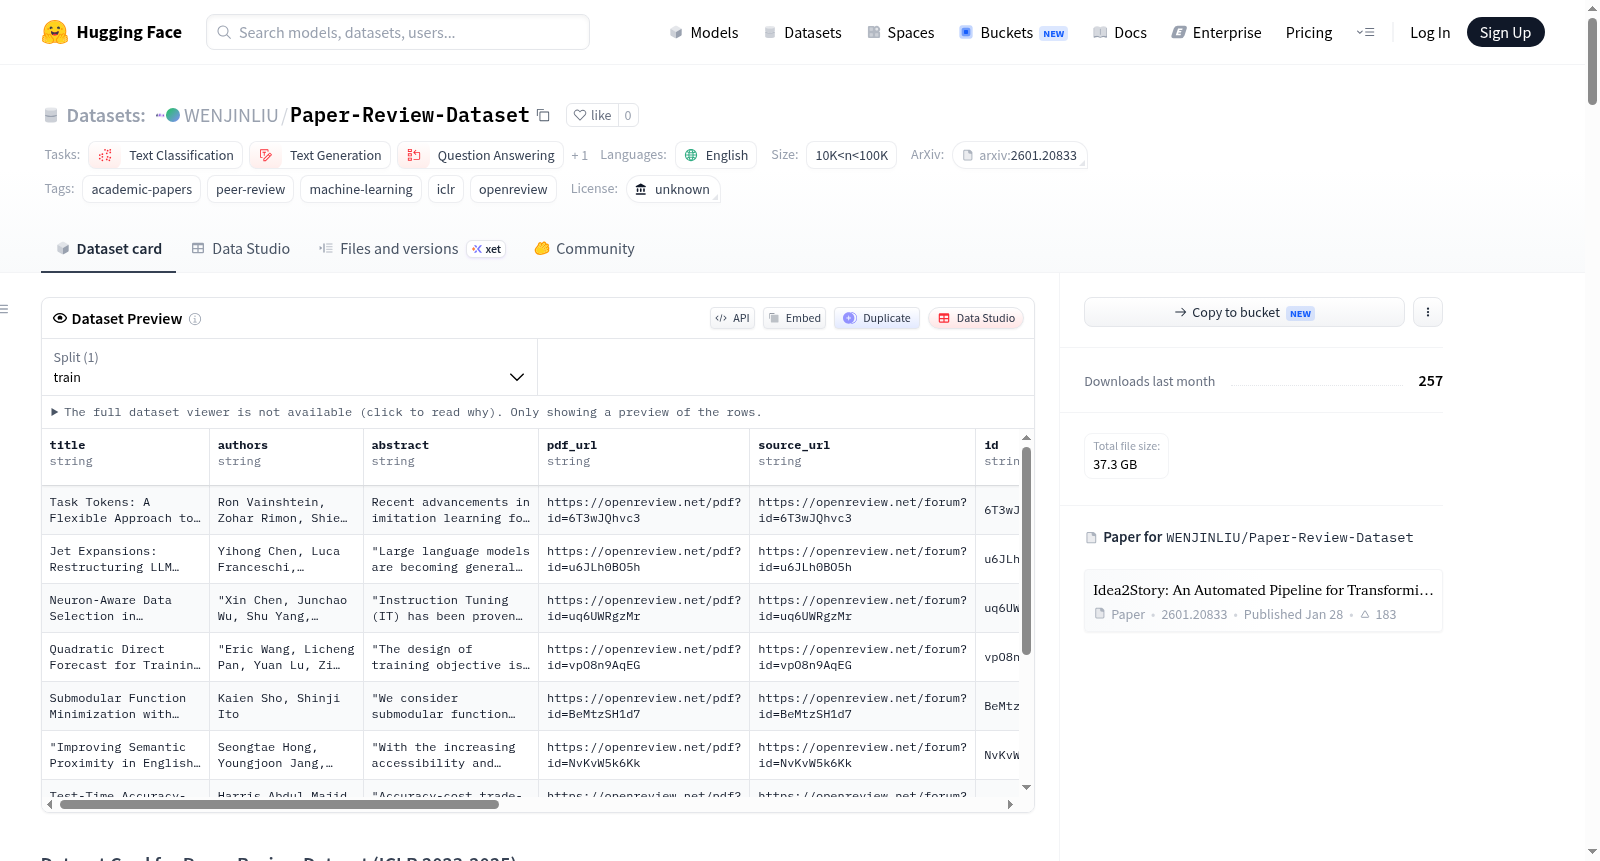The width and height of the screenshot is (1600, 861).
Task: Click the table's horizontal scrollbar
Action: coord(279,804)
